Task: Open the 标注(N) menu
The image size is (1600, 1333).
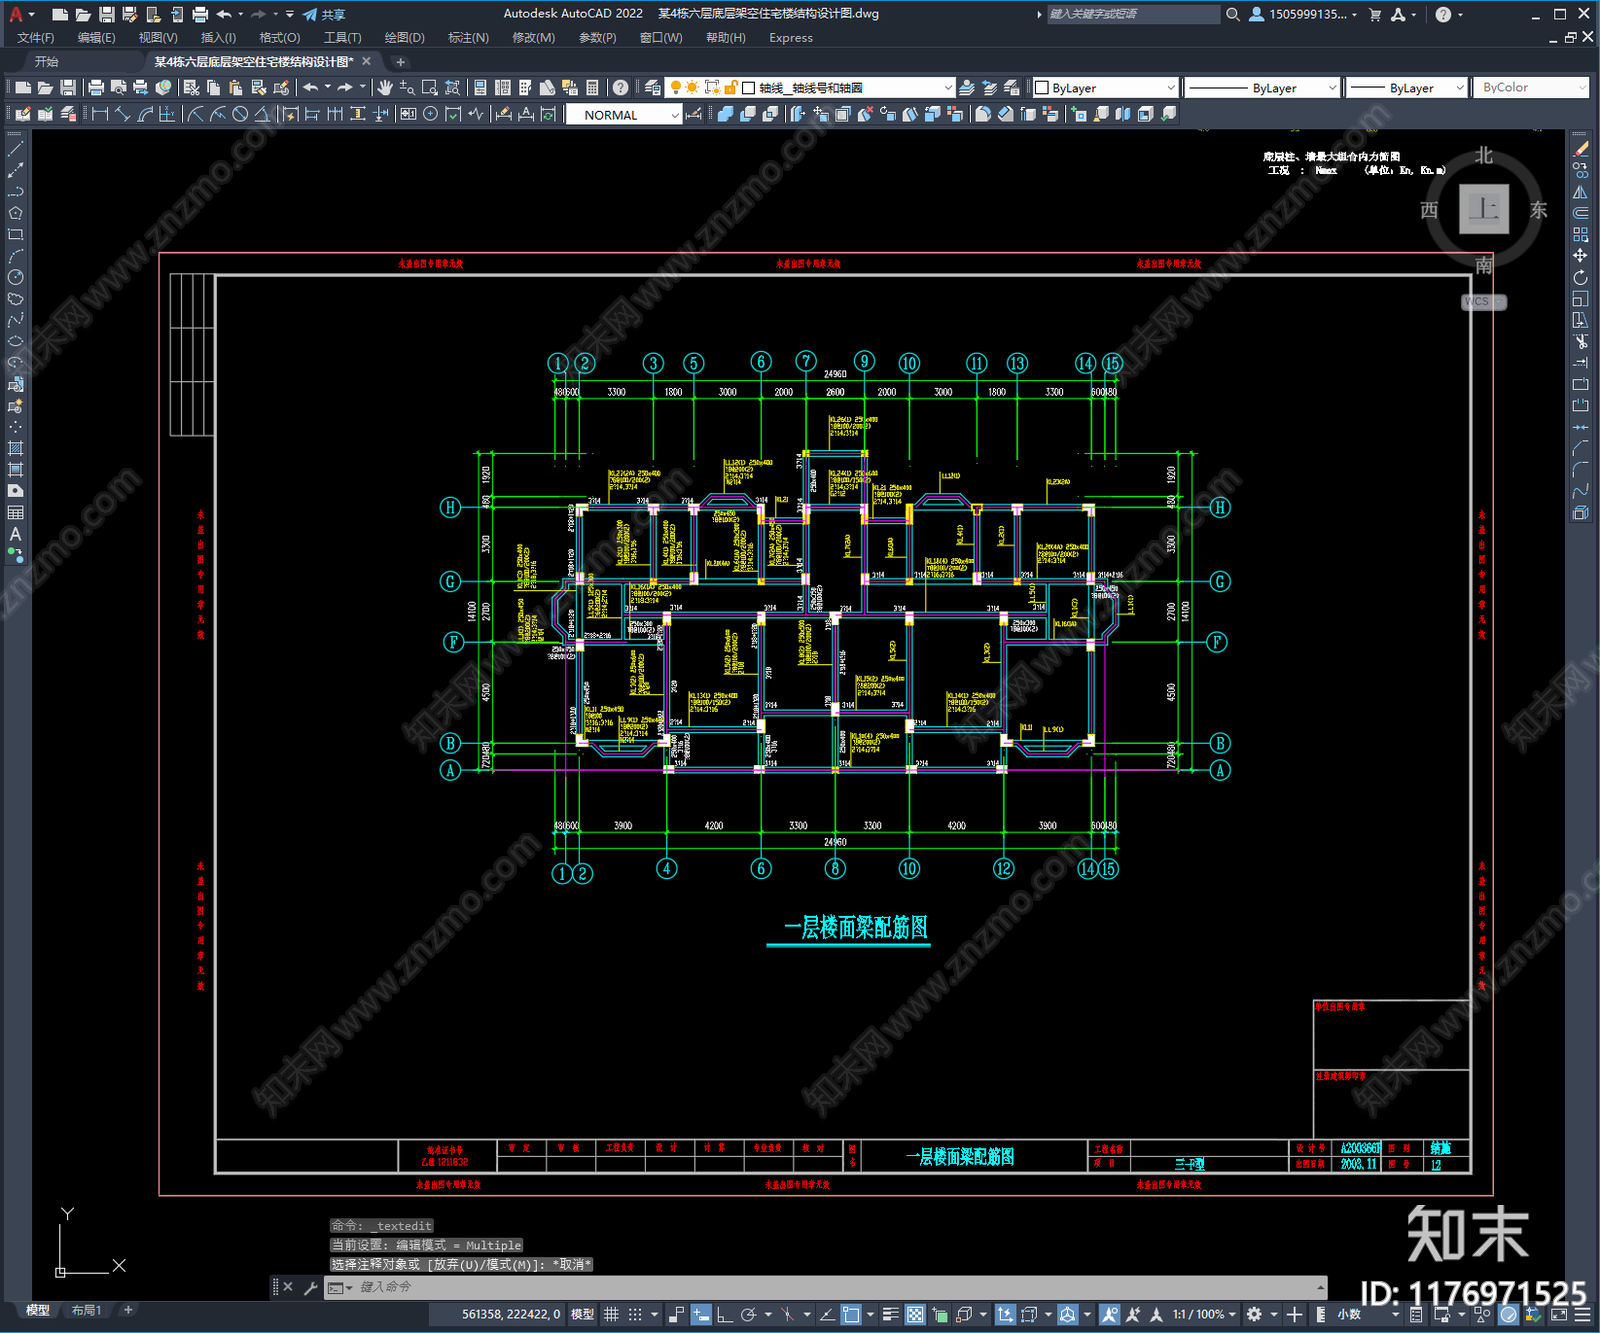Action: (x=468, y=38)
